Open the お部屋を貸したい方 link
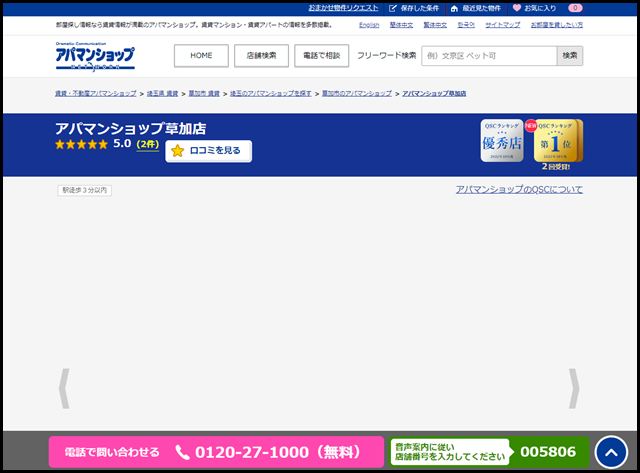 [557, 25]
